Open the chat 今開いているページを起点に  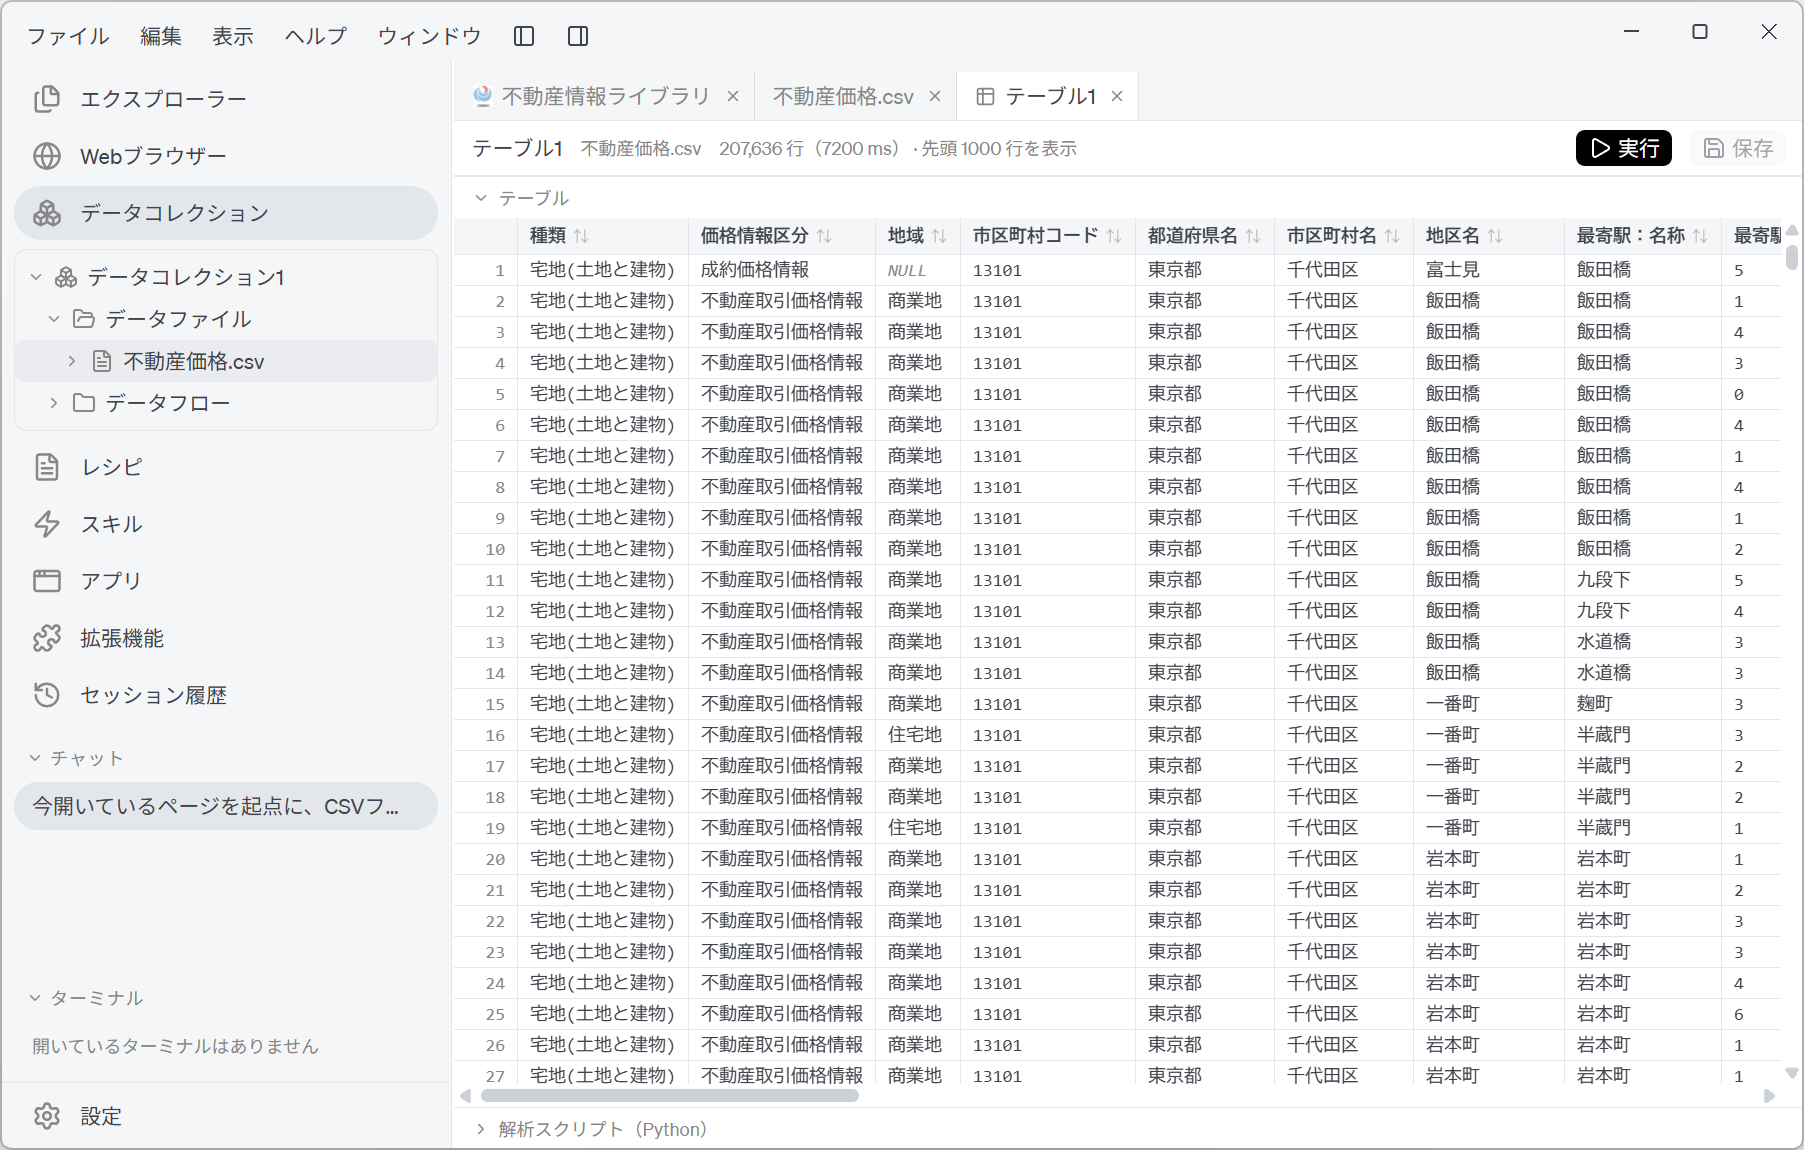click(x=226, y=806)
